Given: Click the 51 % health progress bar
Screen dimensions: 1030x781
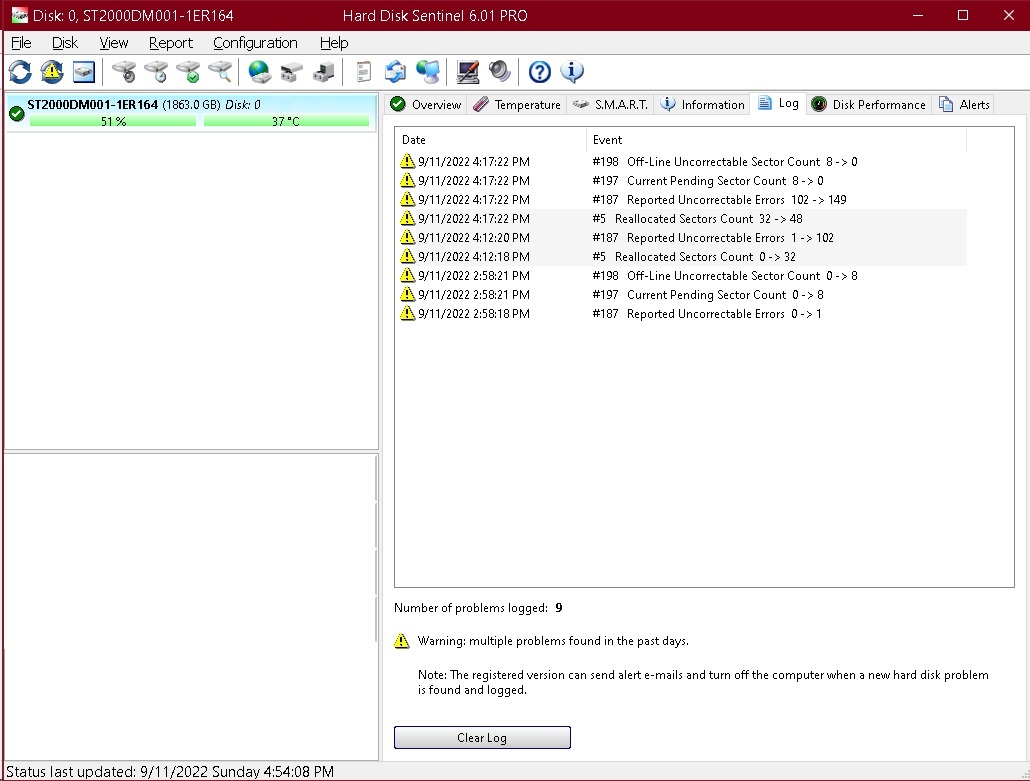Looking at the screenshot, I should pyautogui.click(x=113, y=122).
